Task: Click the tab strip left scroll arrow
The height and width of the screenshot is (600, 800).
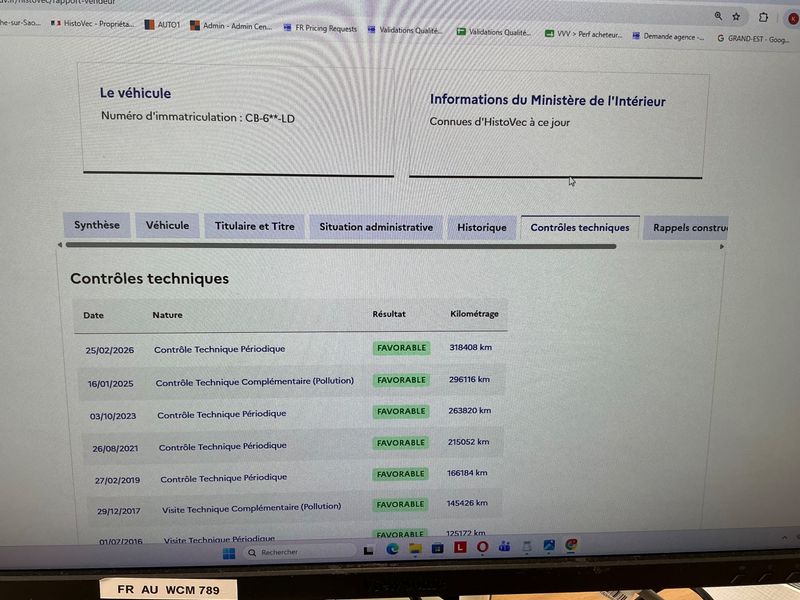Action: 60,245
